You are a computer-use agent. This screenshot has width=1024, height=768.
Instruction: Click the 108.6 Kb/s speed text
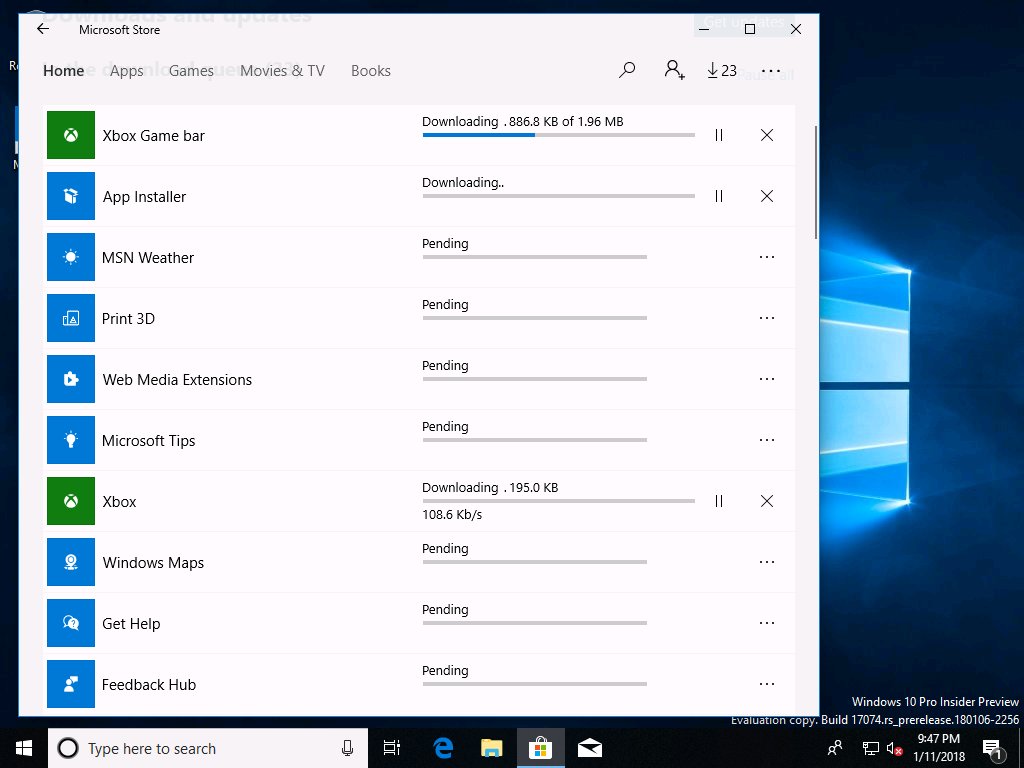(452, 515)
